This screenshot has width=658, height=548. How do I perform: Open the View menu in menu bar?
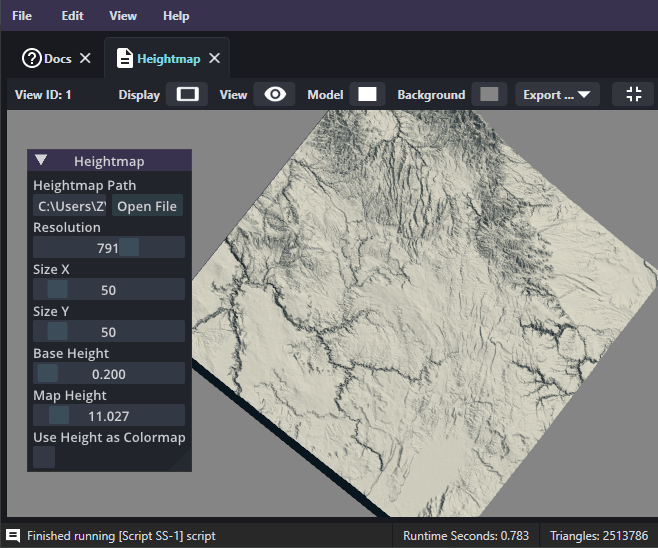[x=123, y=16]
